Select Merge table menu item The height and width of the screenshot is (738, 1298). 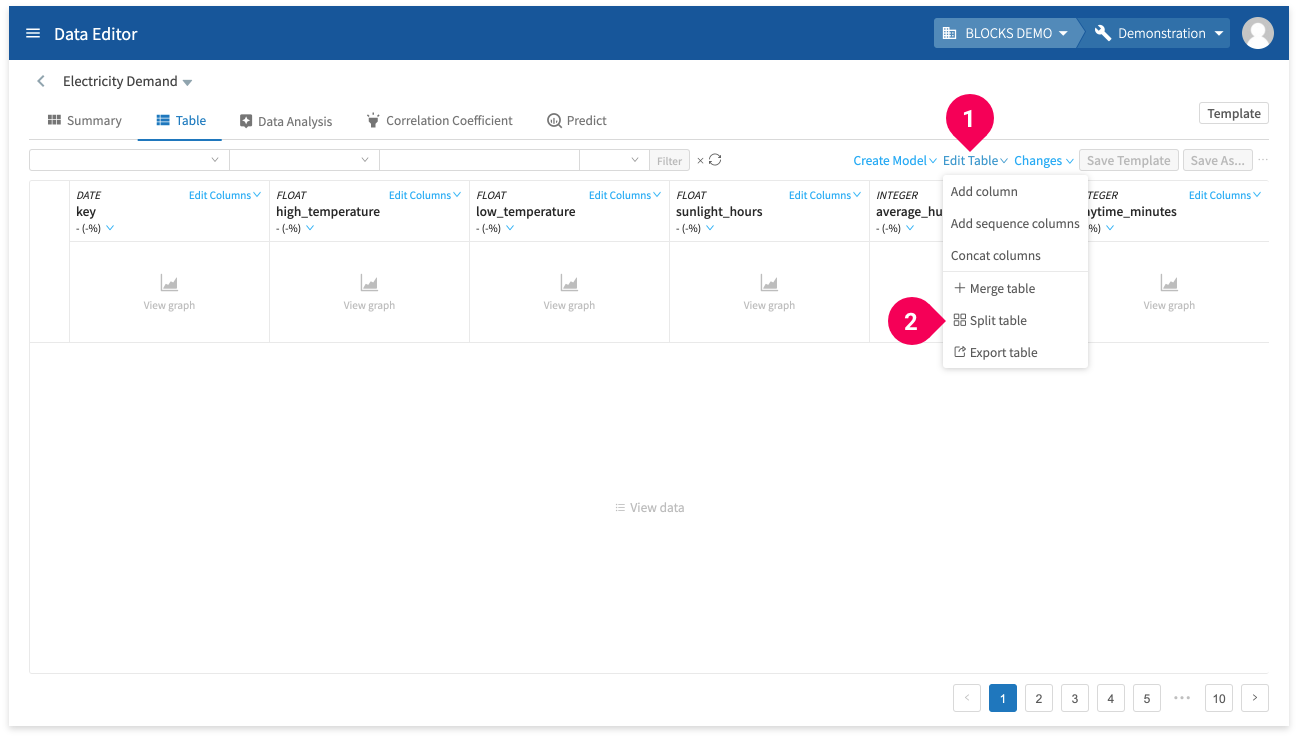1015,289
